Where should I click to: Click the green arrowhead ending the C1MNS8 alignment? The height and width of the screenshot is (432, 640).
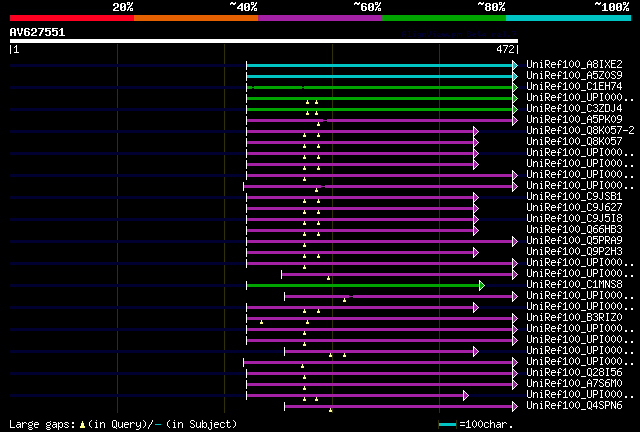click(482, 285)
